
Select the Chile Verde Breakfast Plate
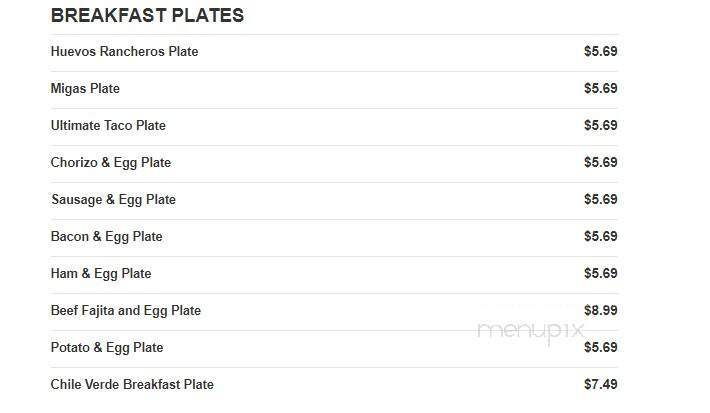pyautogui.click(x=132, y=384)
